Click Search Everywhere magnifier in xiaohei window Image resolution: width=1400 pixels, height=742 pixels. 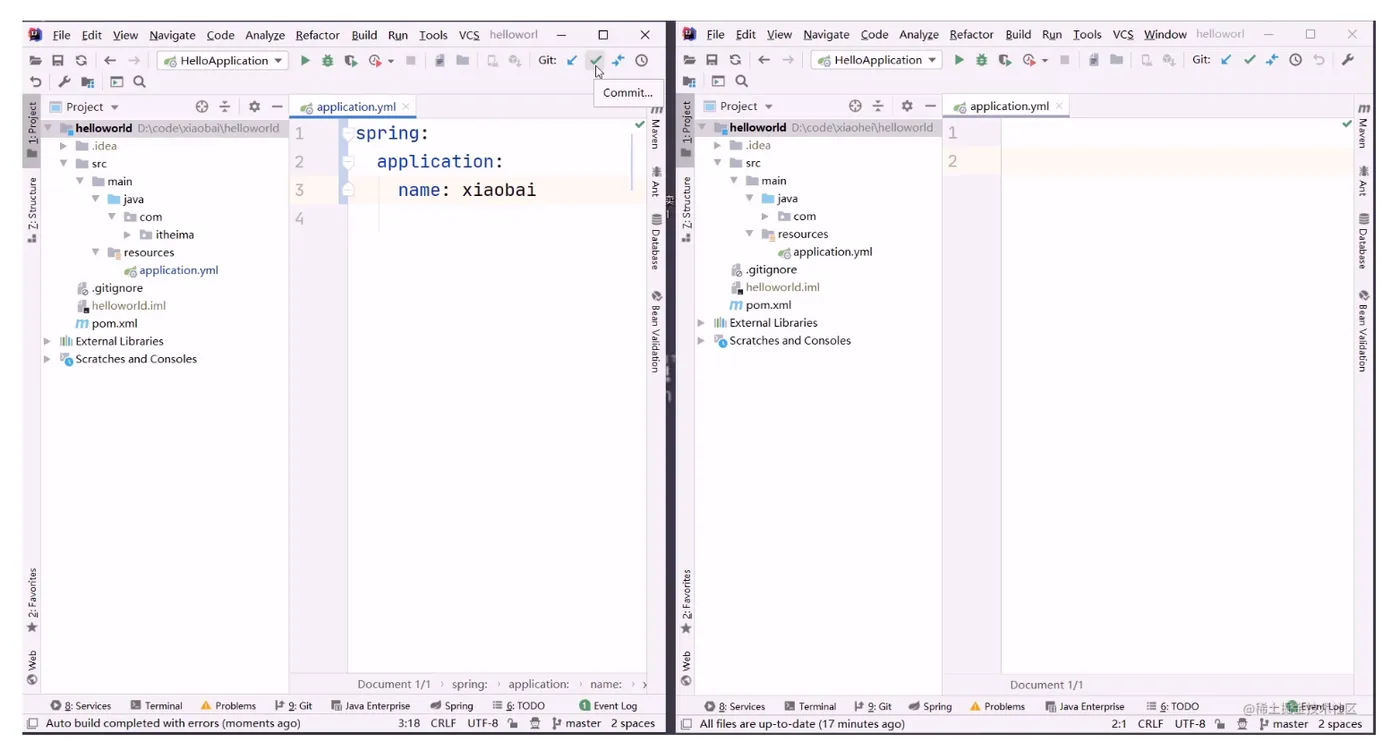[x=742, y=81]
